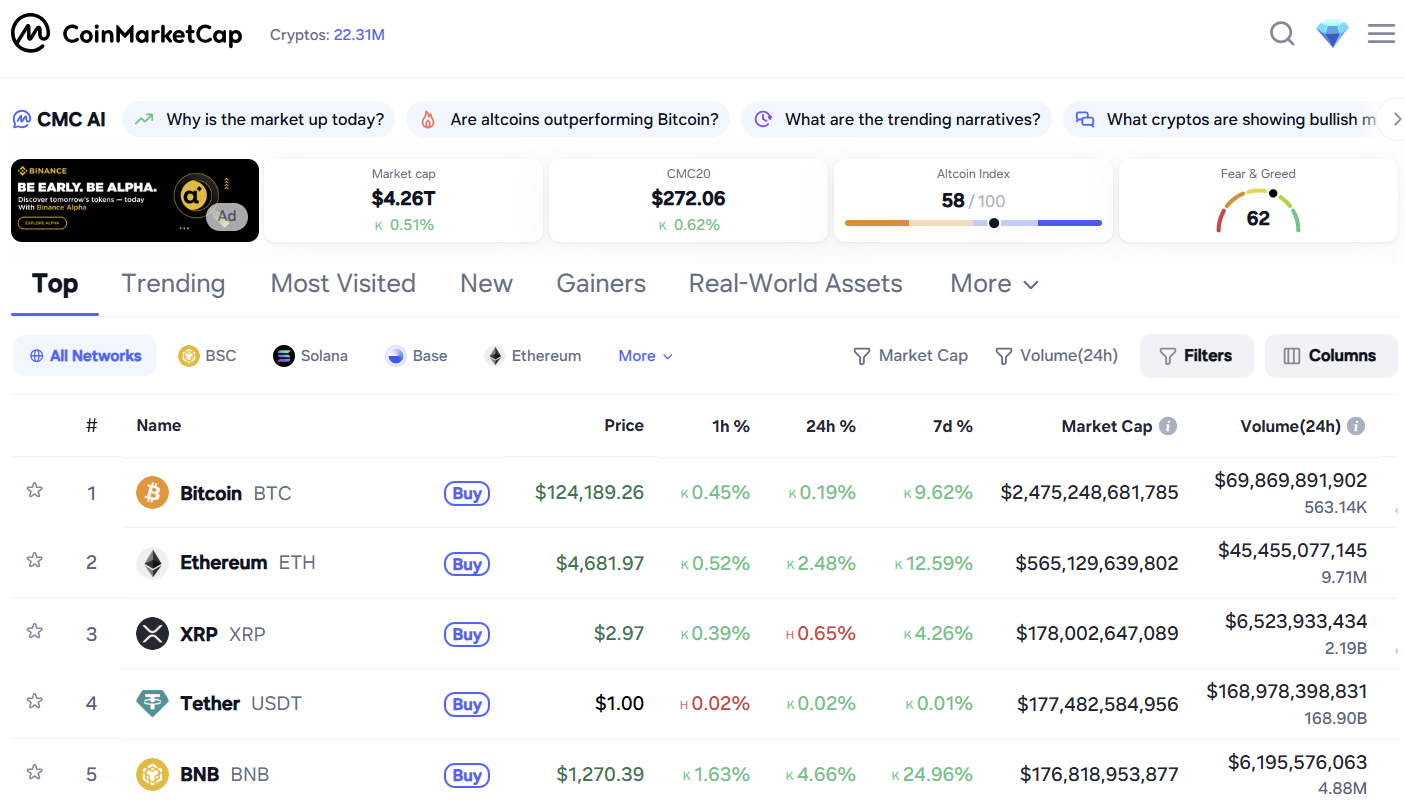
Task: Expand the More networks dropdown
Action: 645,356
